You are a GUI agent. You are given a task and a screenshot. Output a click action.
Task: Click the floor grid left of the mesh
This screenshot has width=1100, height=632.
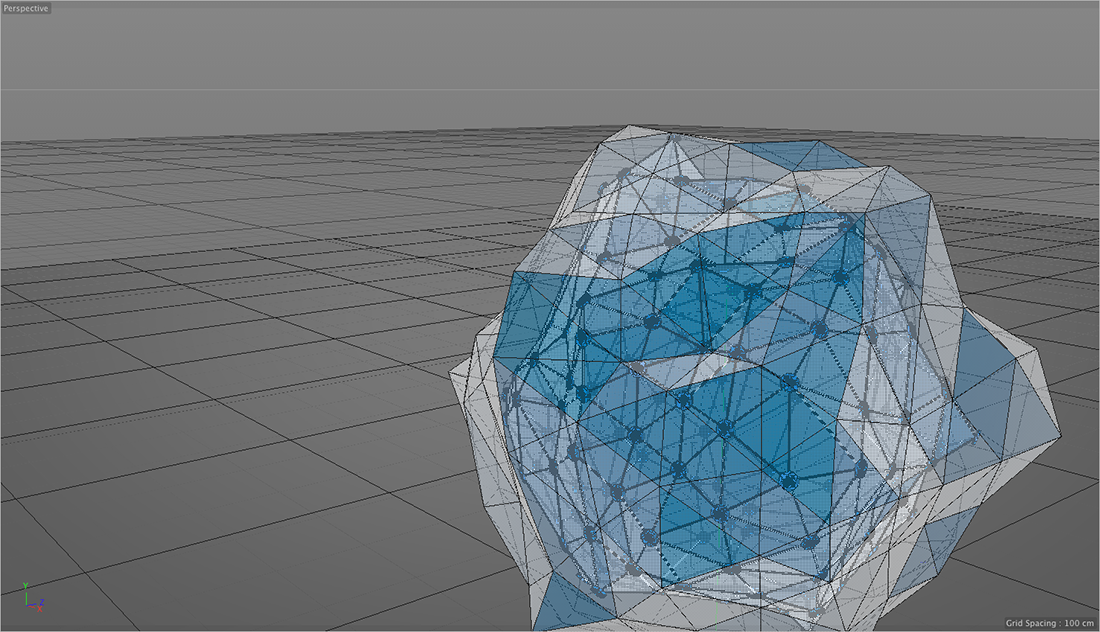[250, 350]
